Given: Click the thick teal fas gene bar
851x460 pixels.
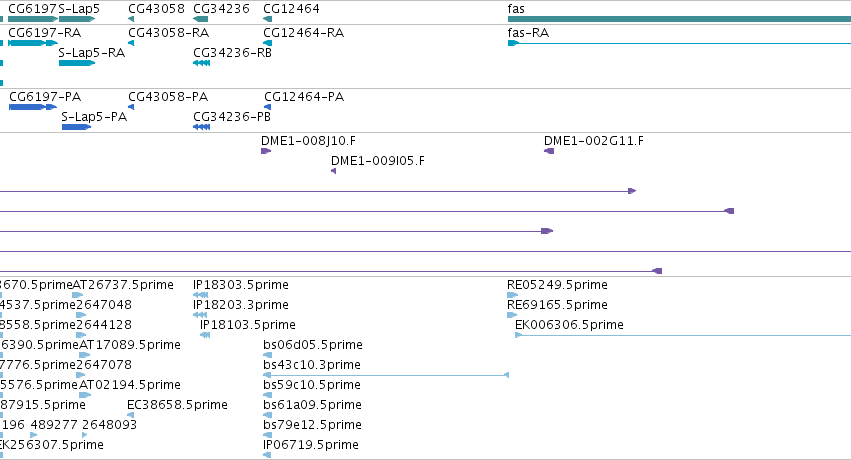Looking at the screenshot, I should click(x=679, y=19).
